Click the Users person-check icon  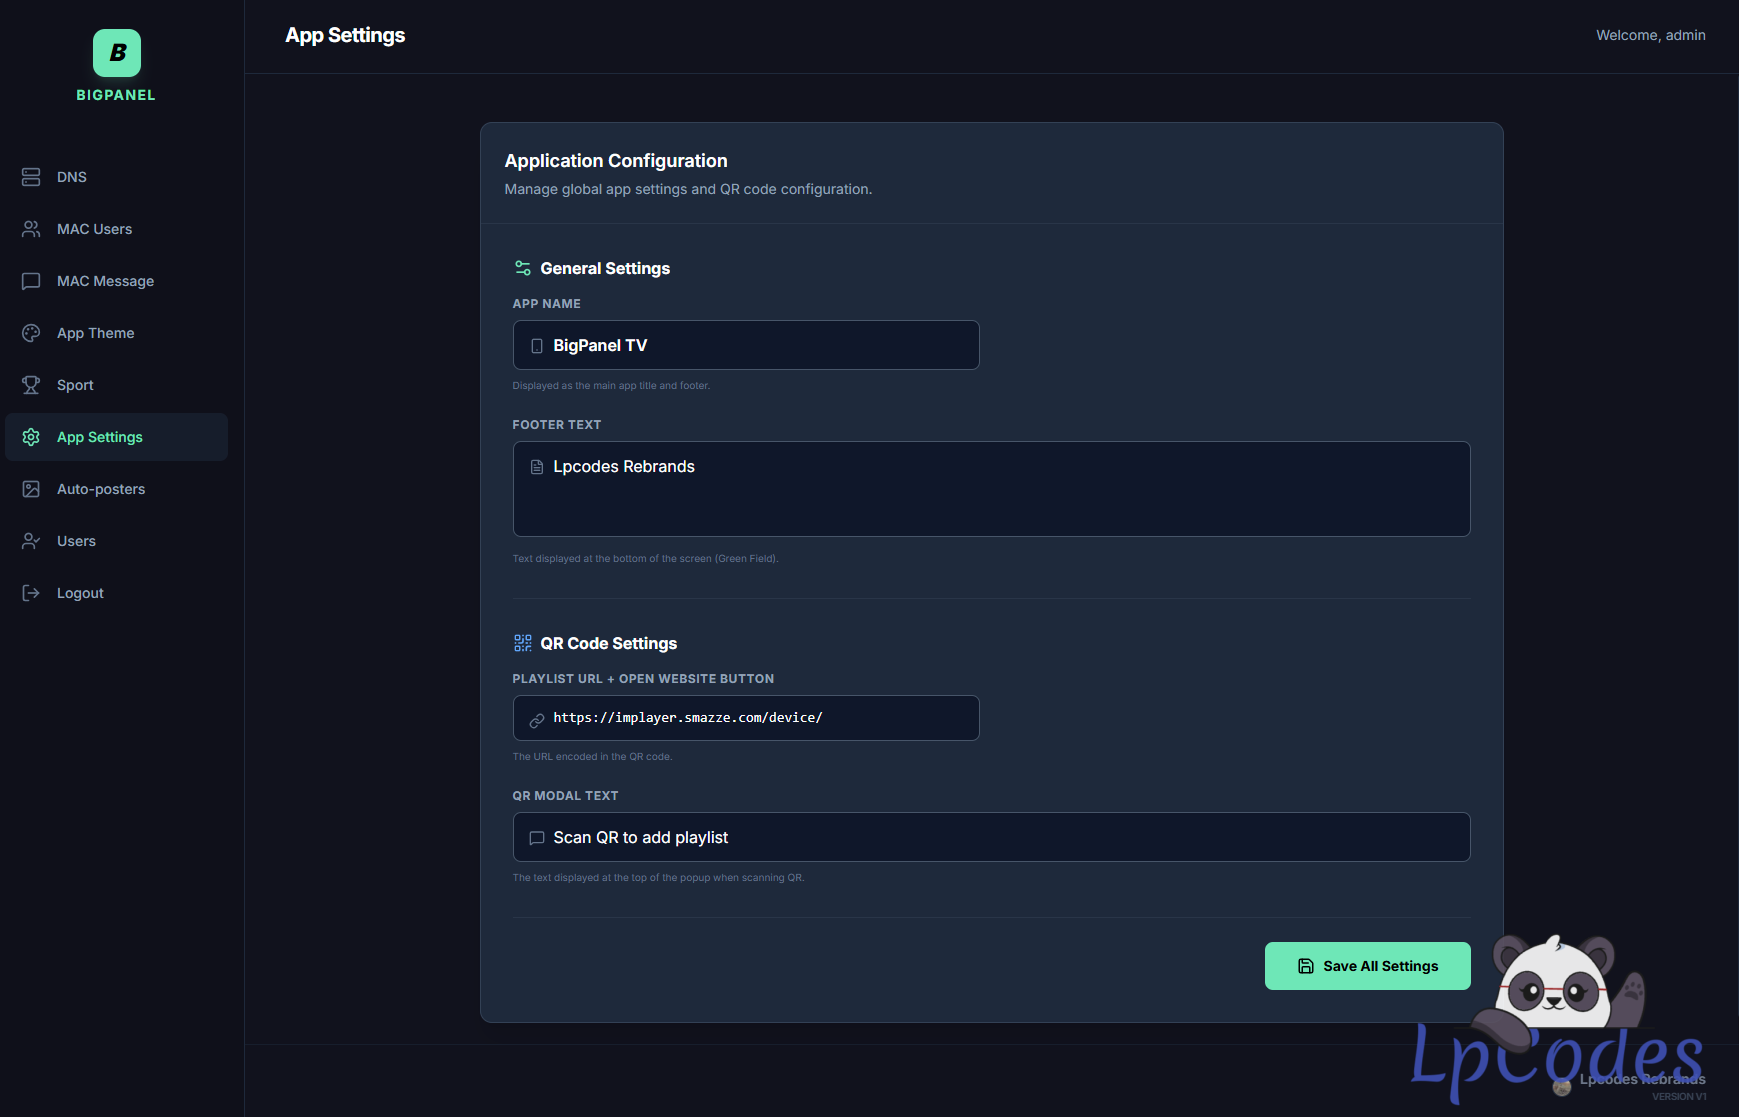tap(31, 541)
